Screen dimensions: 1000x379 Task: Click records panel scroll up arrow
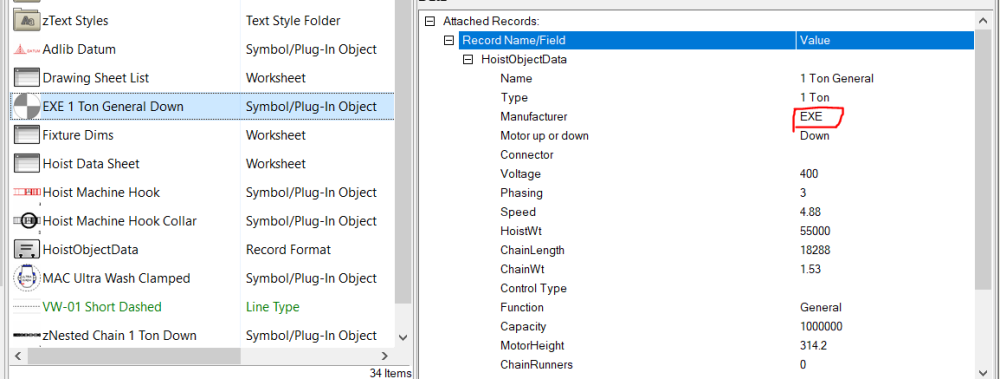(x=984, y=21)
